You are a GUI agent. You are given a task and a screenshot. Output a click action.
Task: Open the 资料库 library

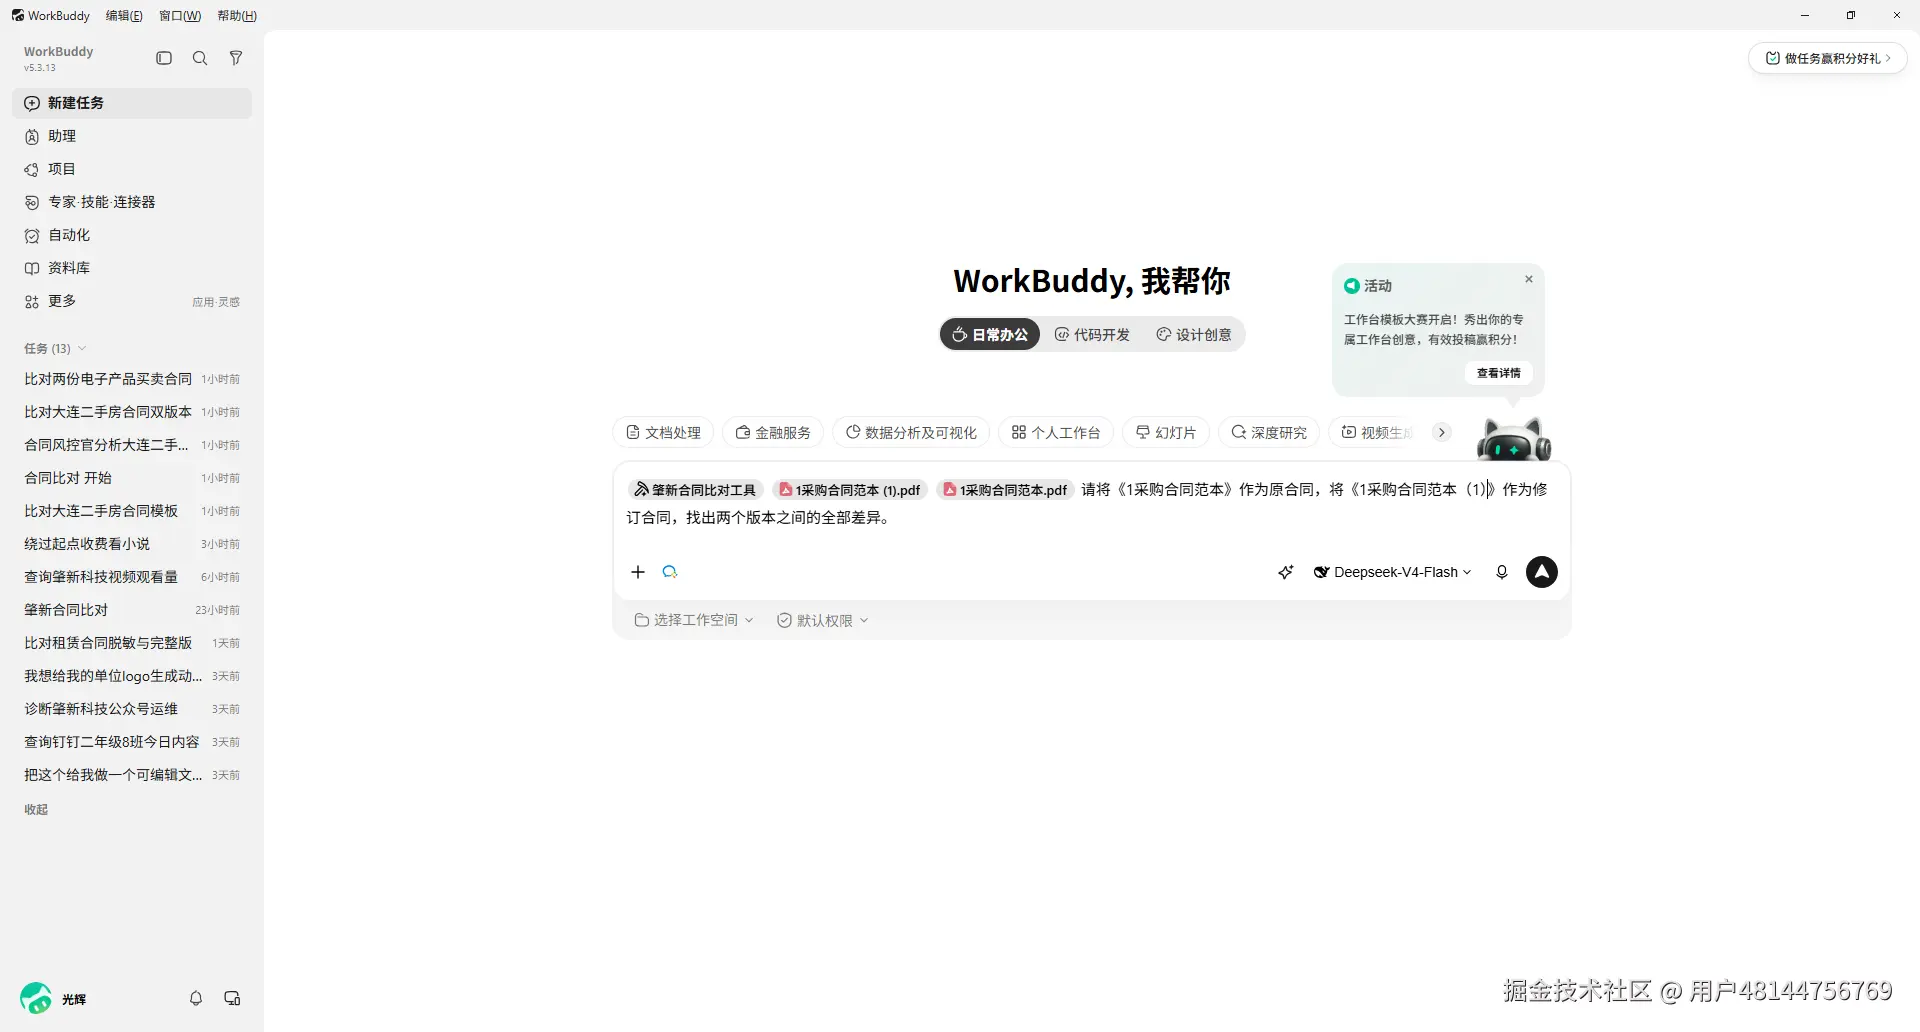132,268
